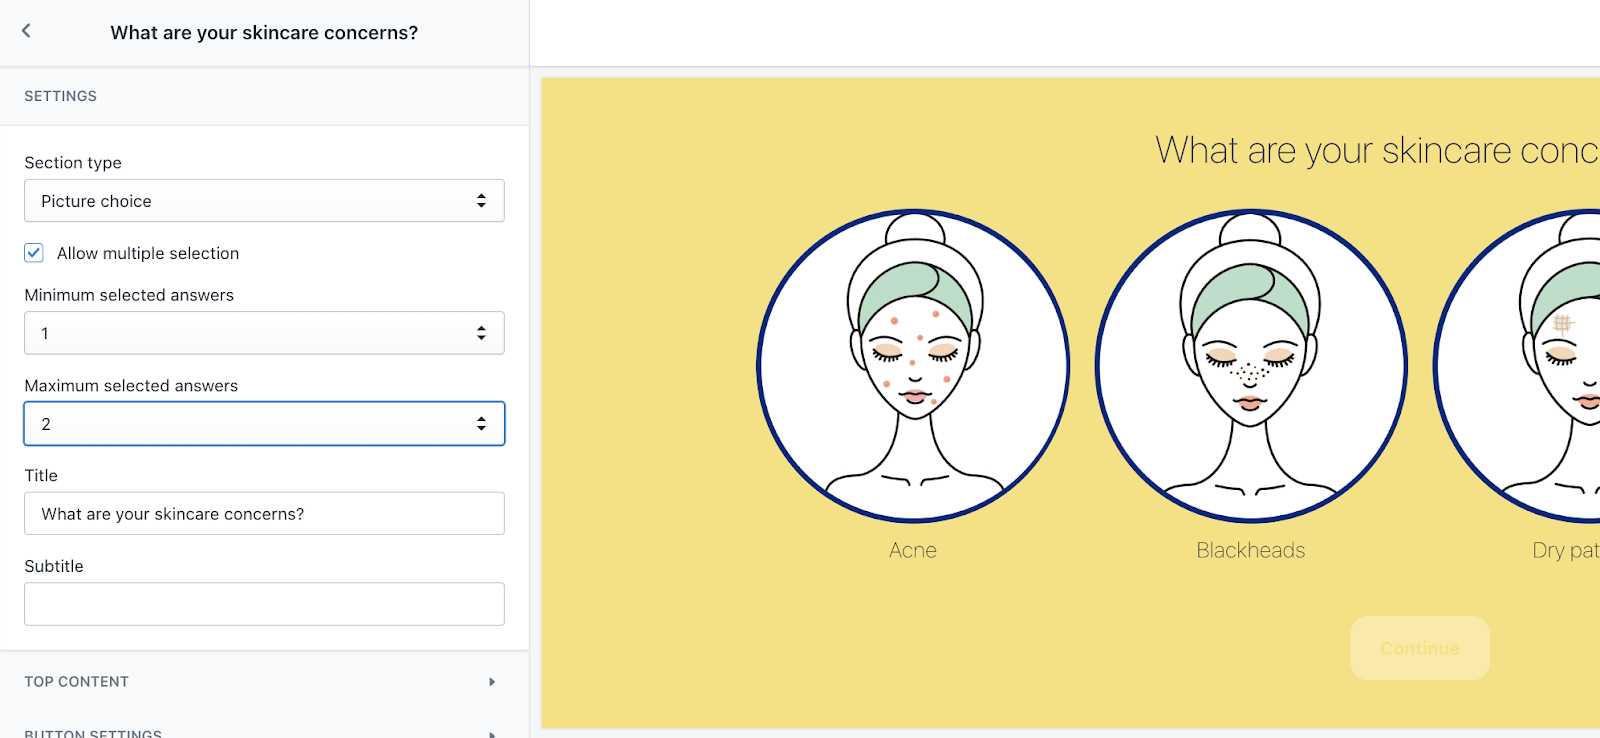Open Maximum selected answers dropdown
Viewport: 1600px width, 738px height.
(x=264, y=424)
